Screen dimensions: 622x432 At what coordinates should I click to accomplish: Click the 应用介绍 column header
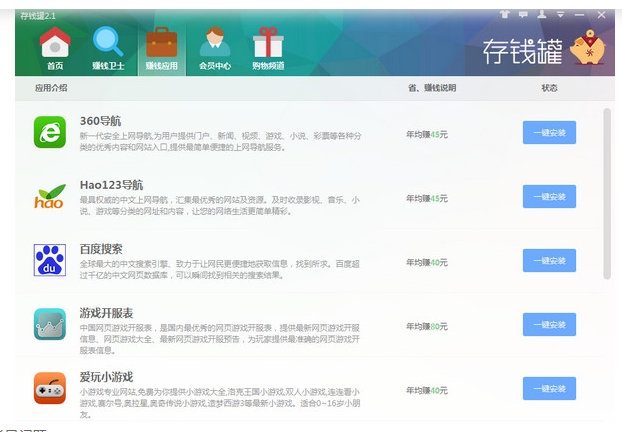pos(51,88)
